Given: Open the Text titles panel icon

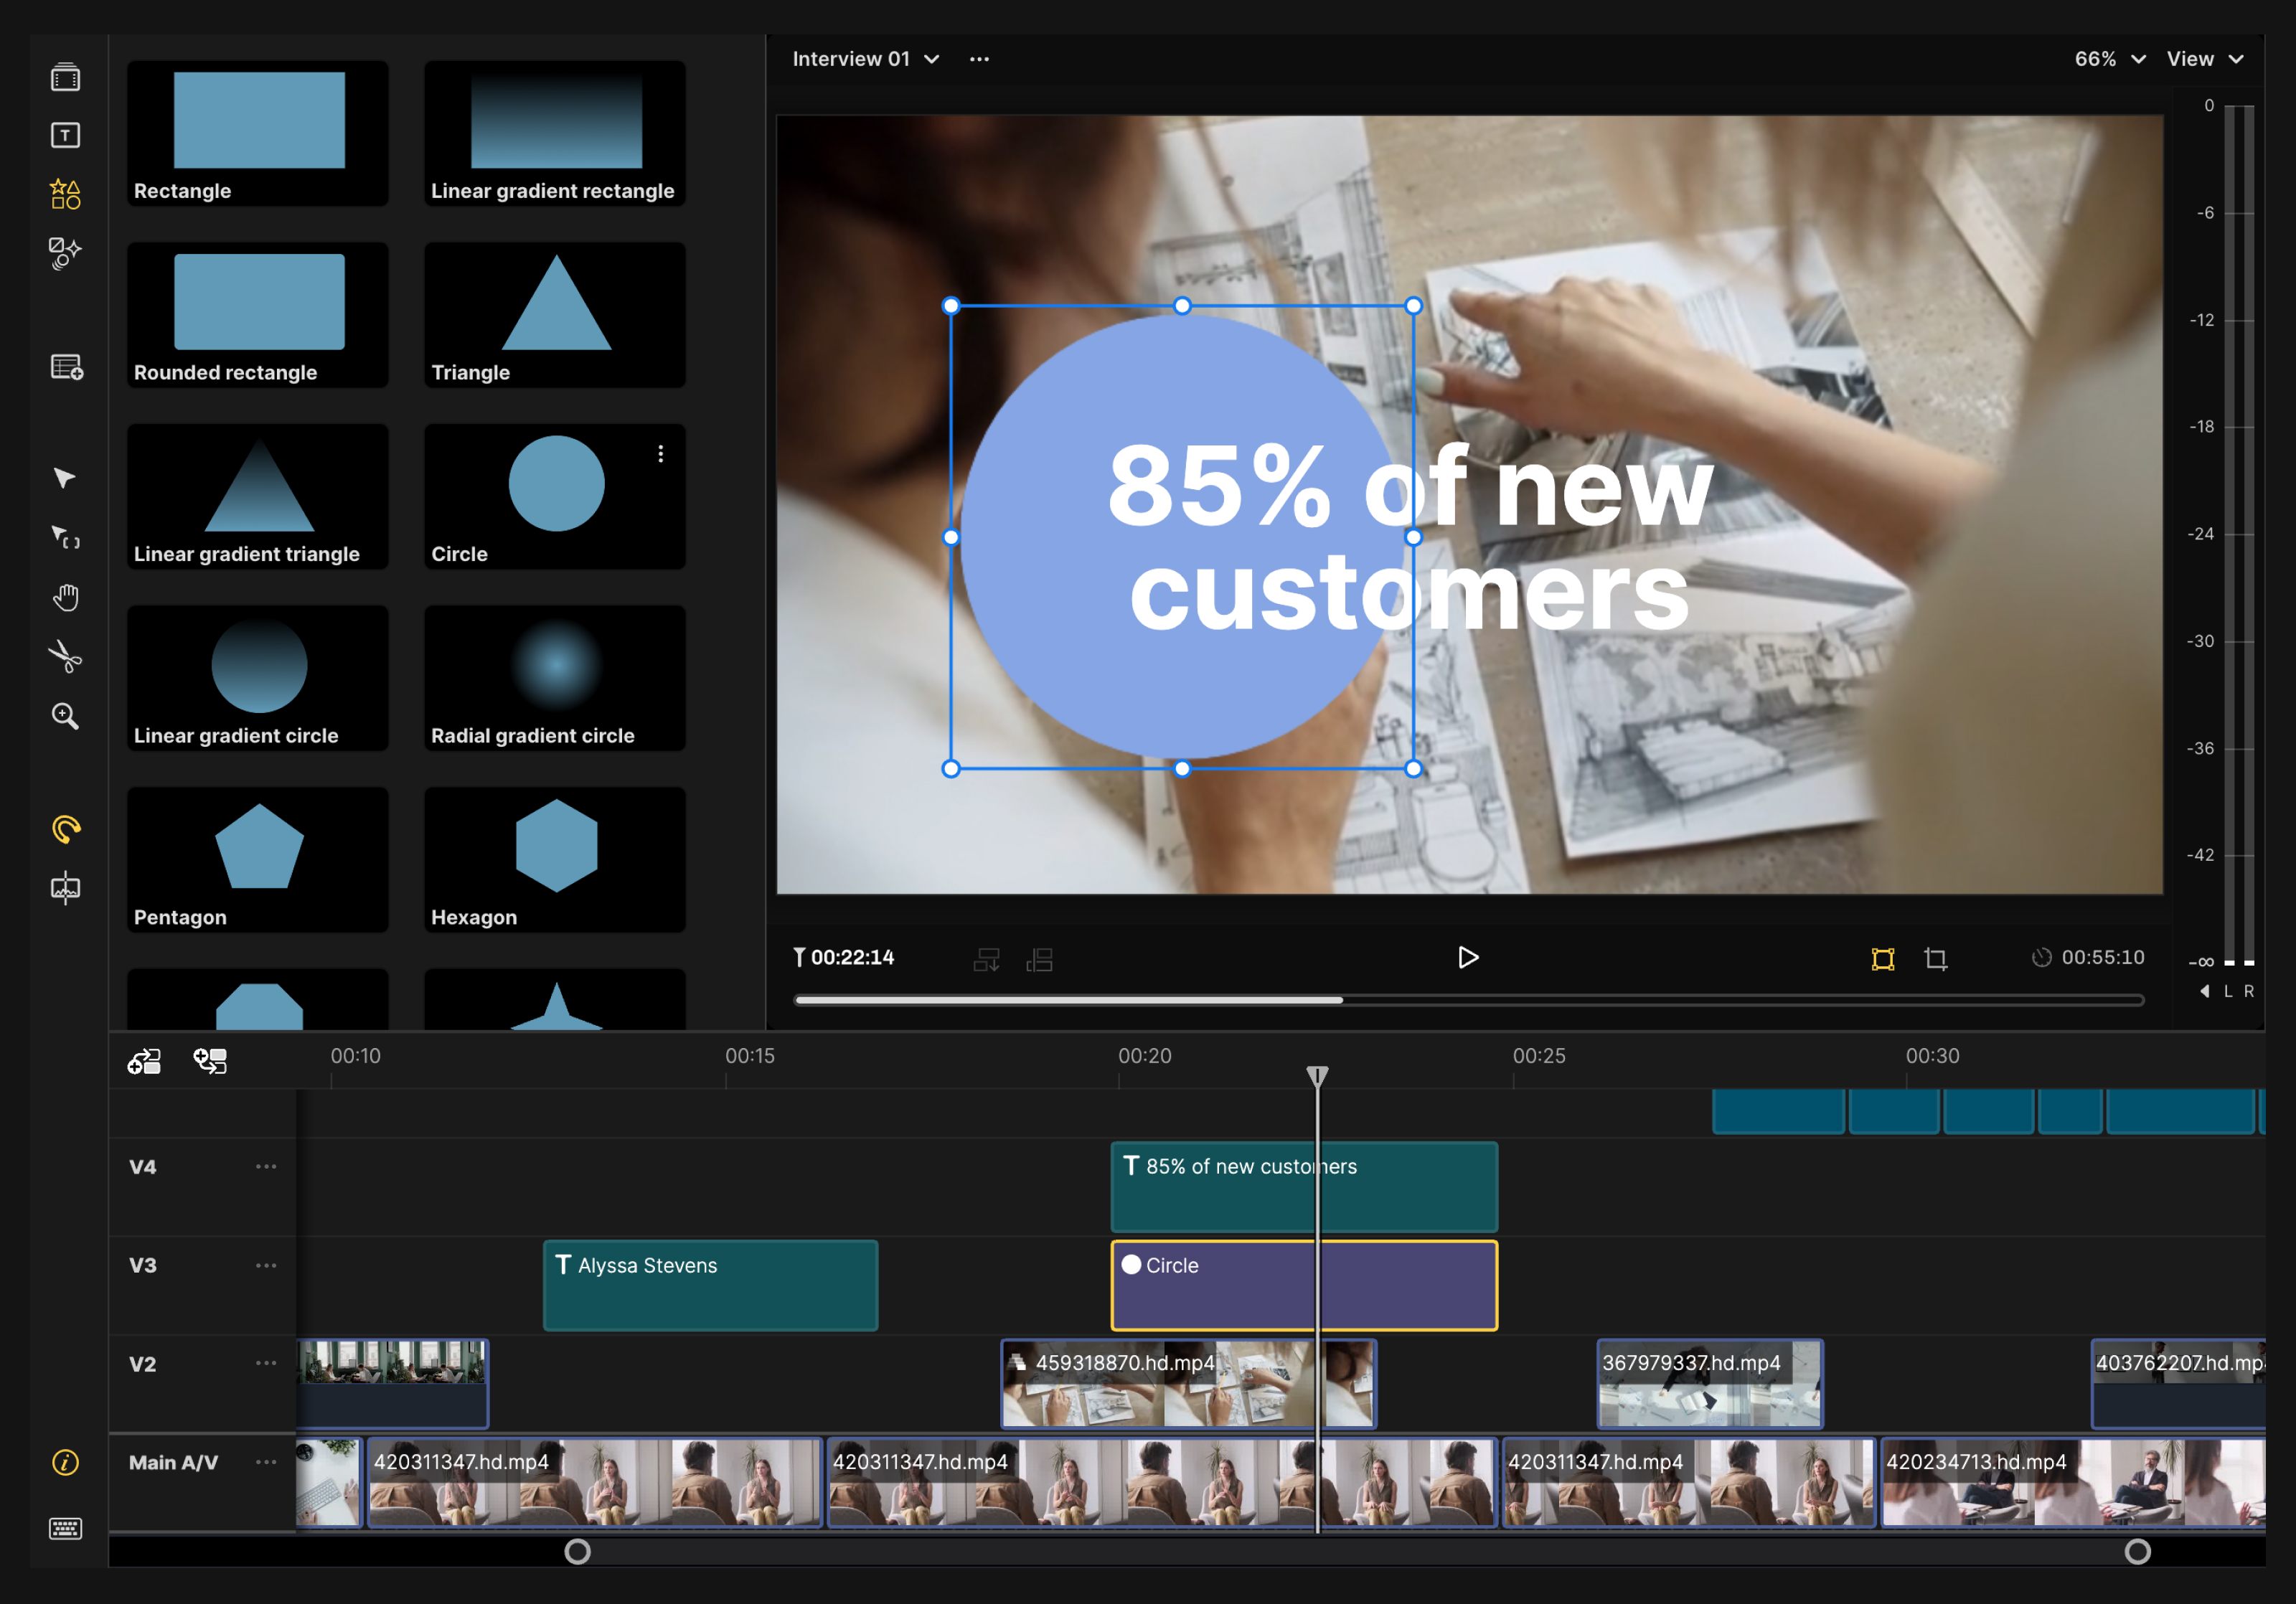Looking at the screenshot, I should coord(65,135).
